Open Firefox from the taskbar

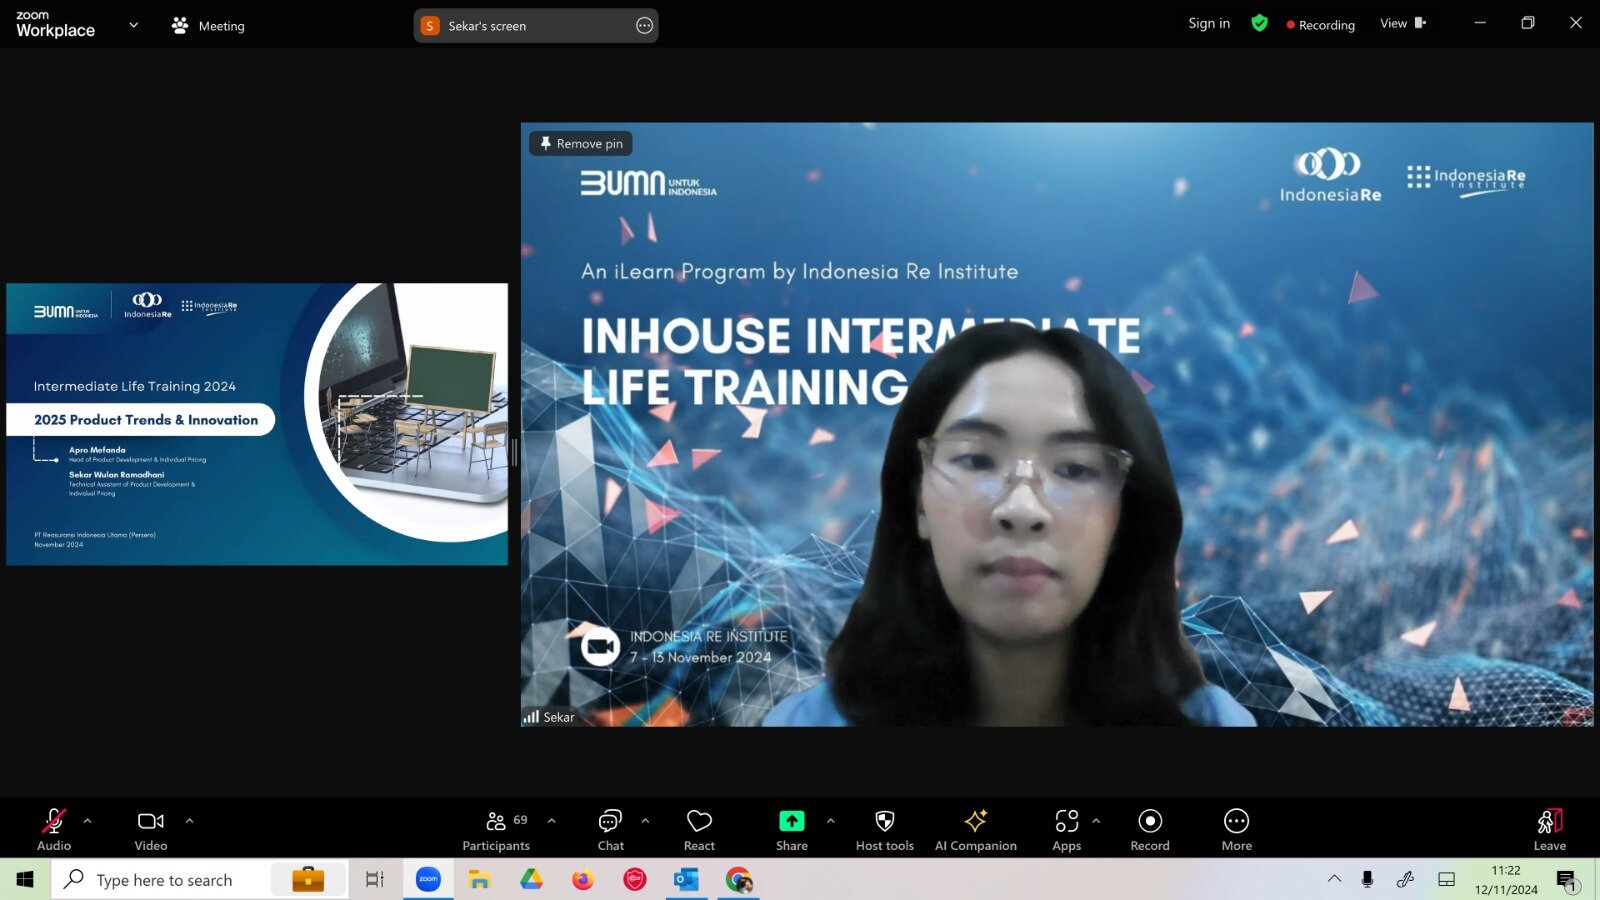(583, 880)
